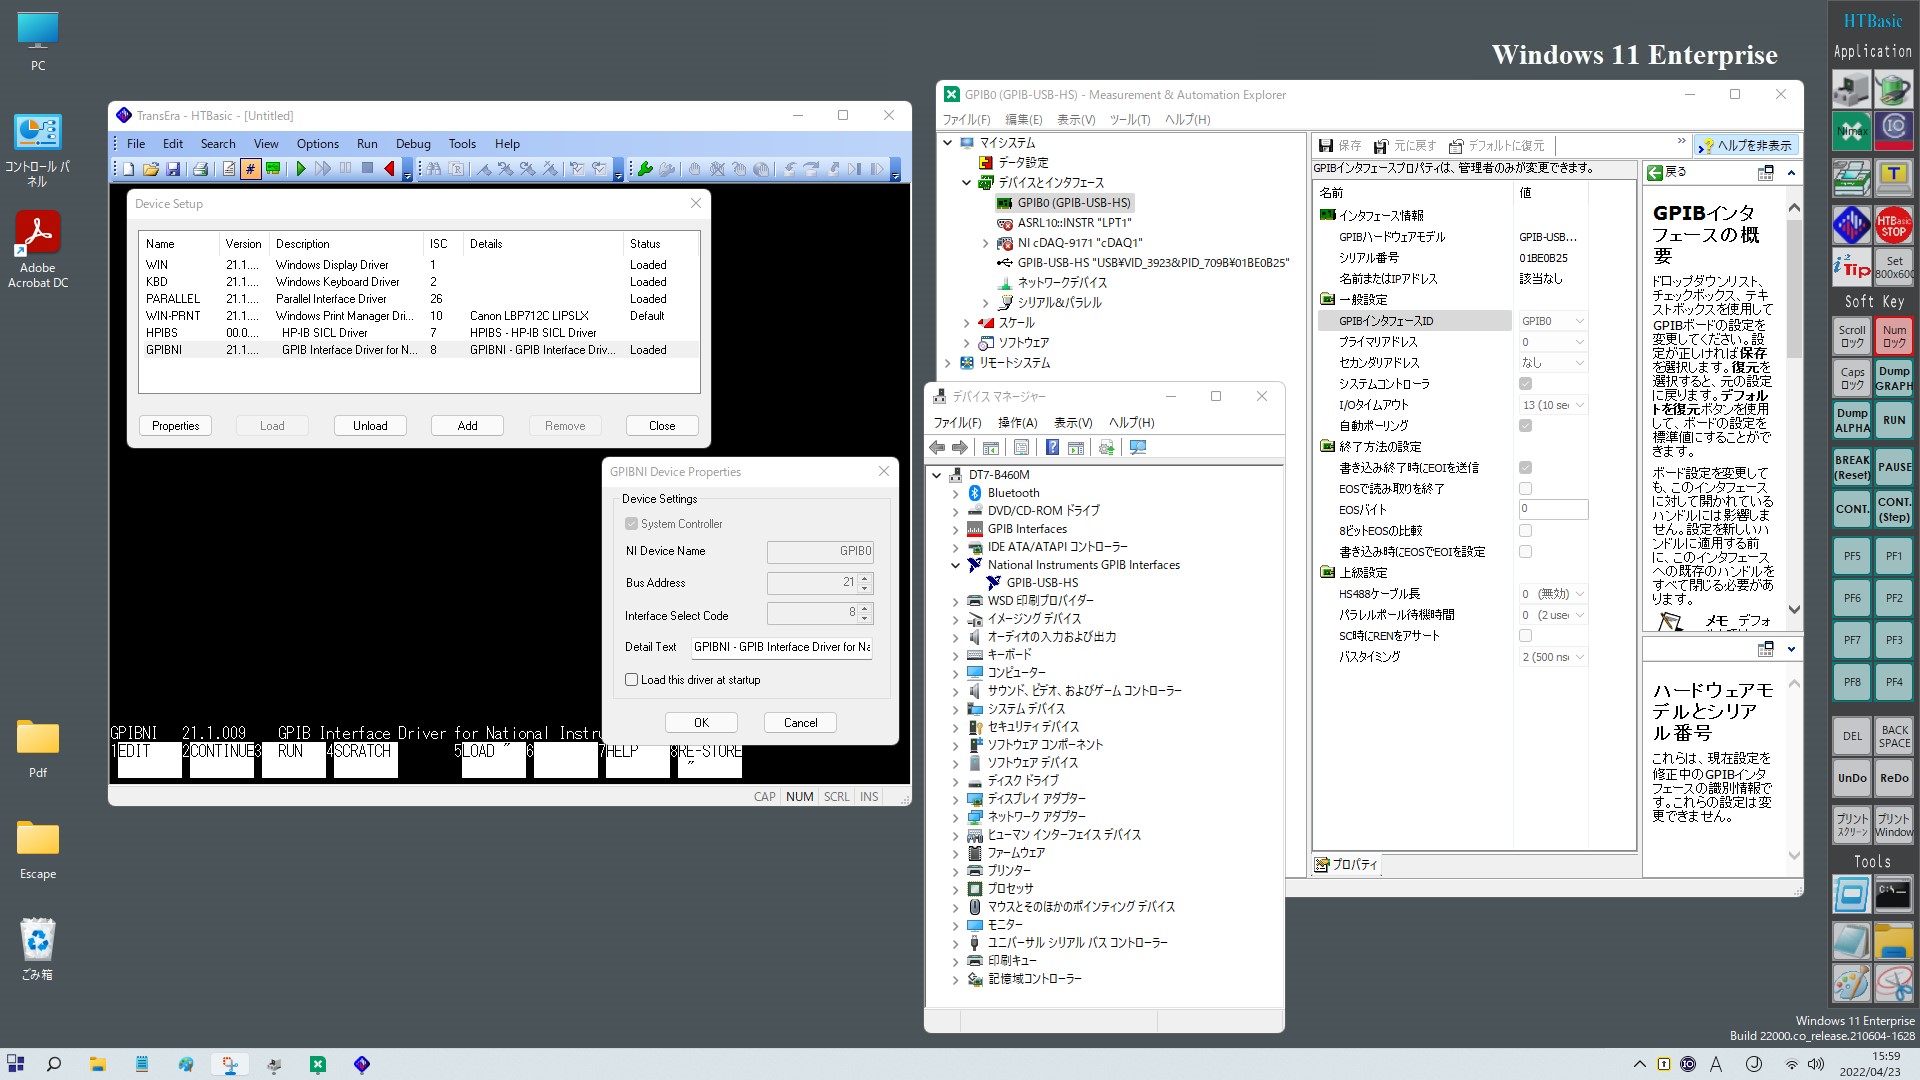
Task: Click Back arrow in Device Manager toolbar
Action: coord(937,448)
